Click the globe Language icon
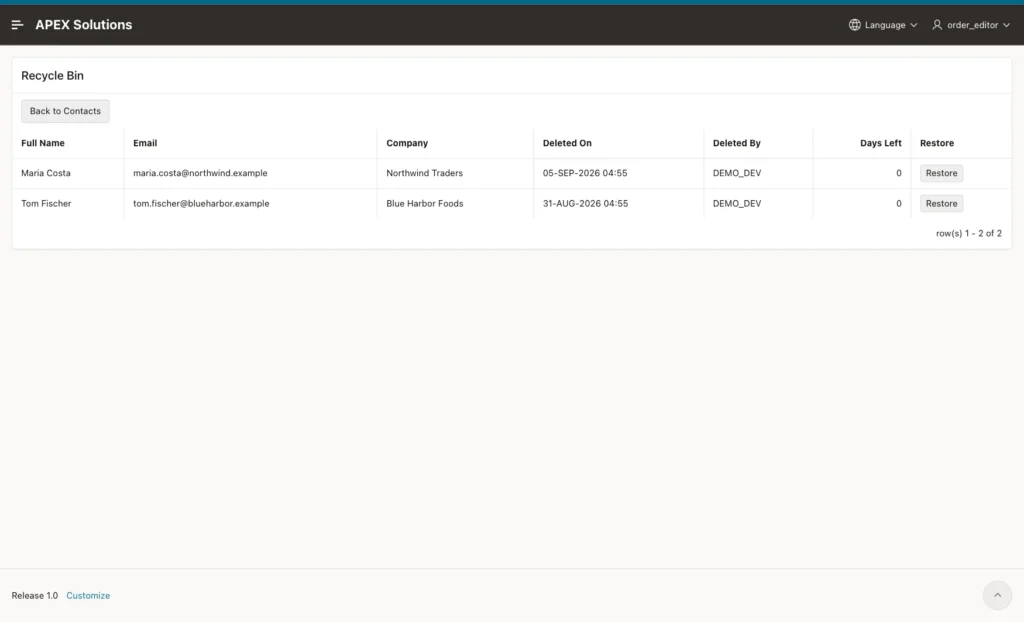Image resolution: width=1024 pixels, height=622 pixels. coord(854,25)
